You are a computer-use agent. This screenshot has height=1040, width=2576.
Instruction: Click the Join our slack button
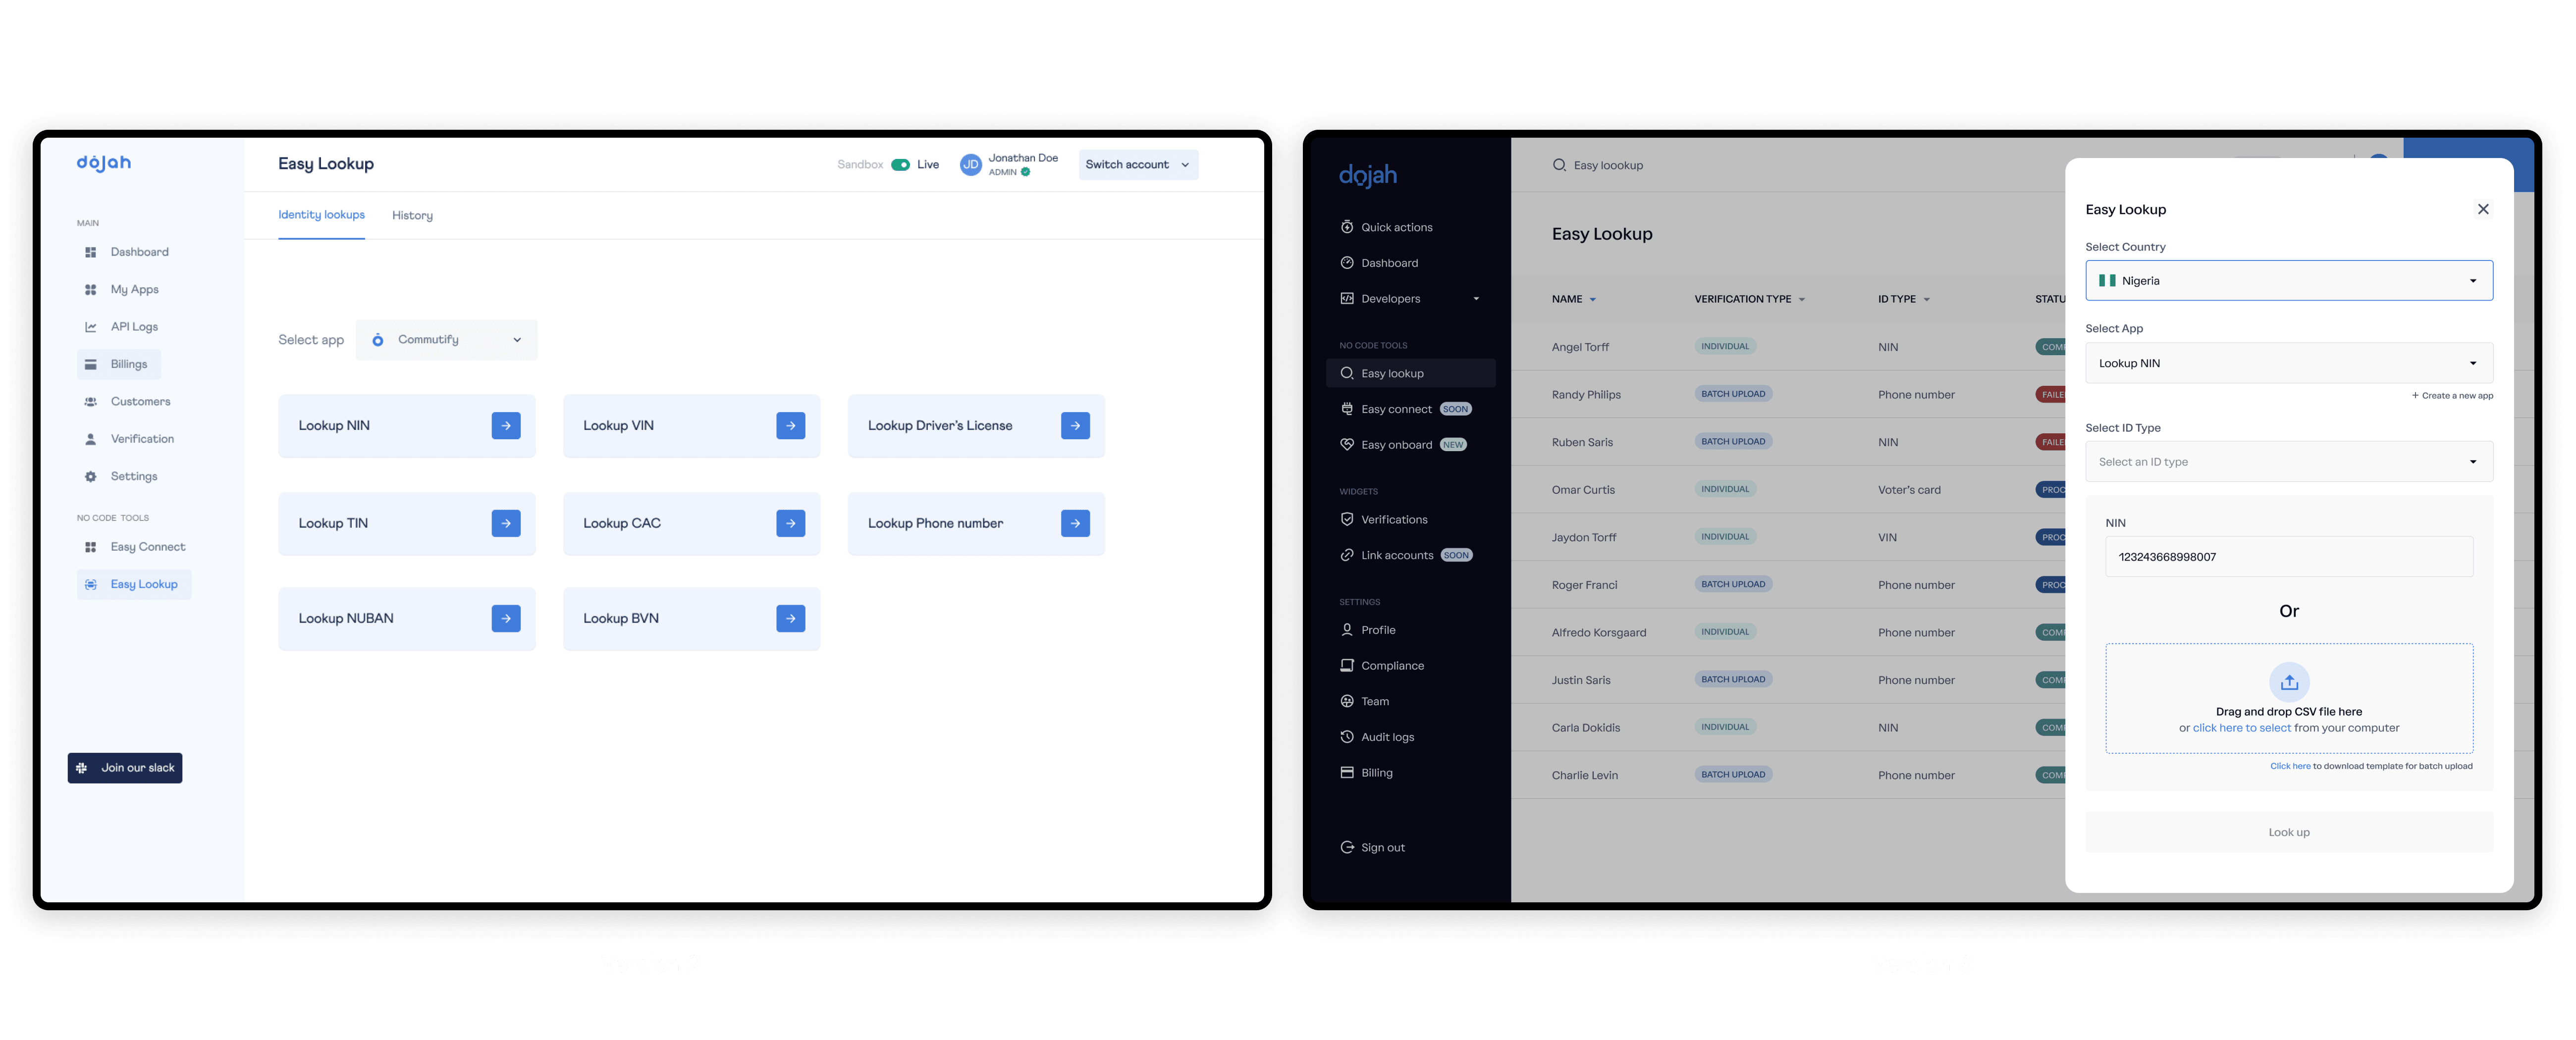point(125,768)
